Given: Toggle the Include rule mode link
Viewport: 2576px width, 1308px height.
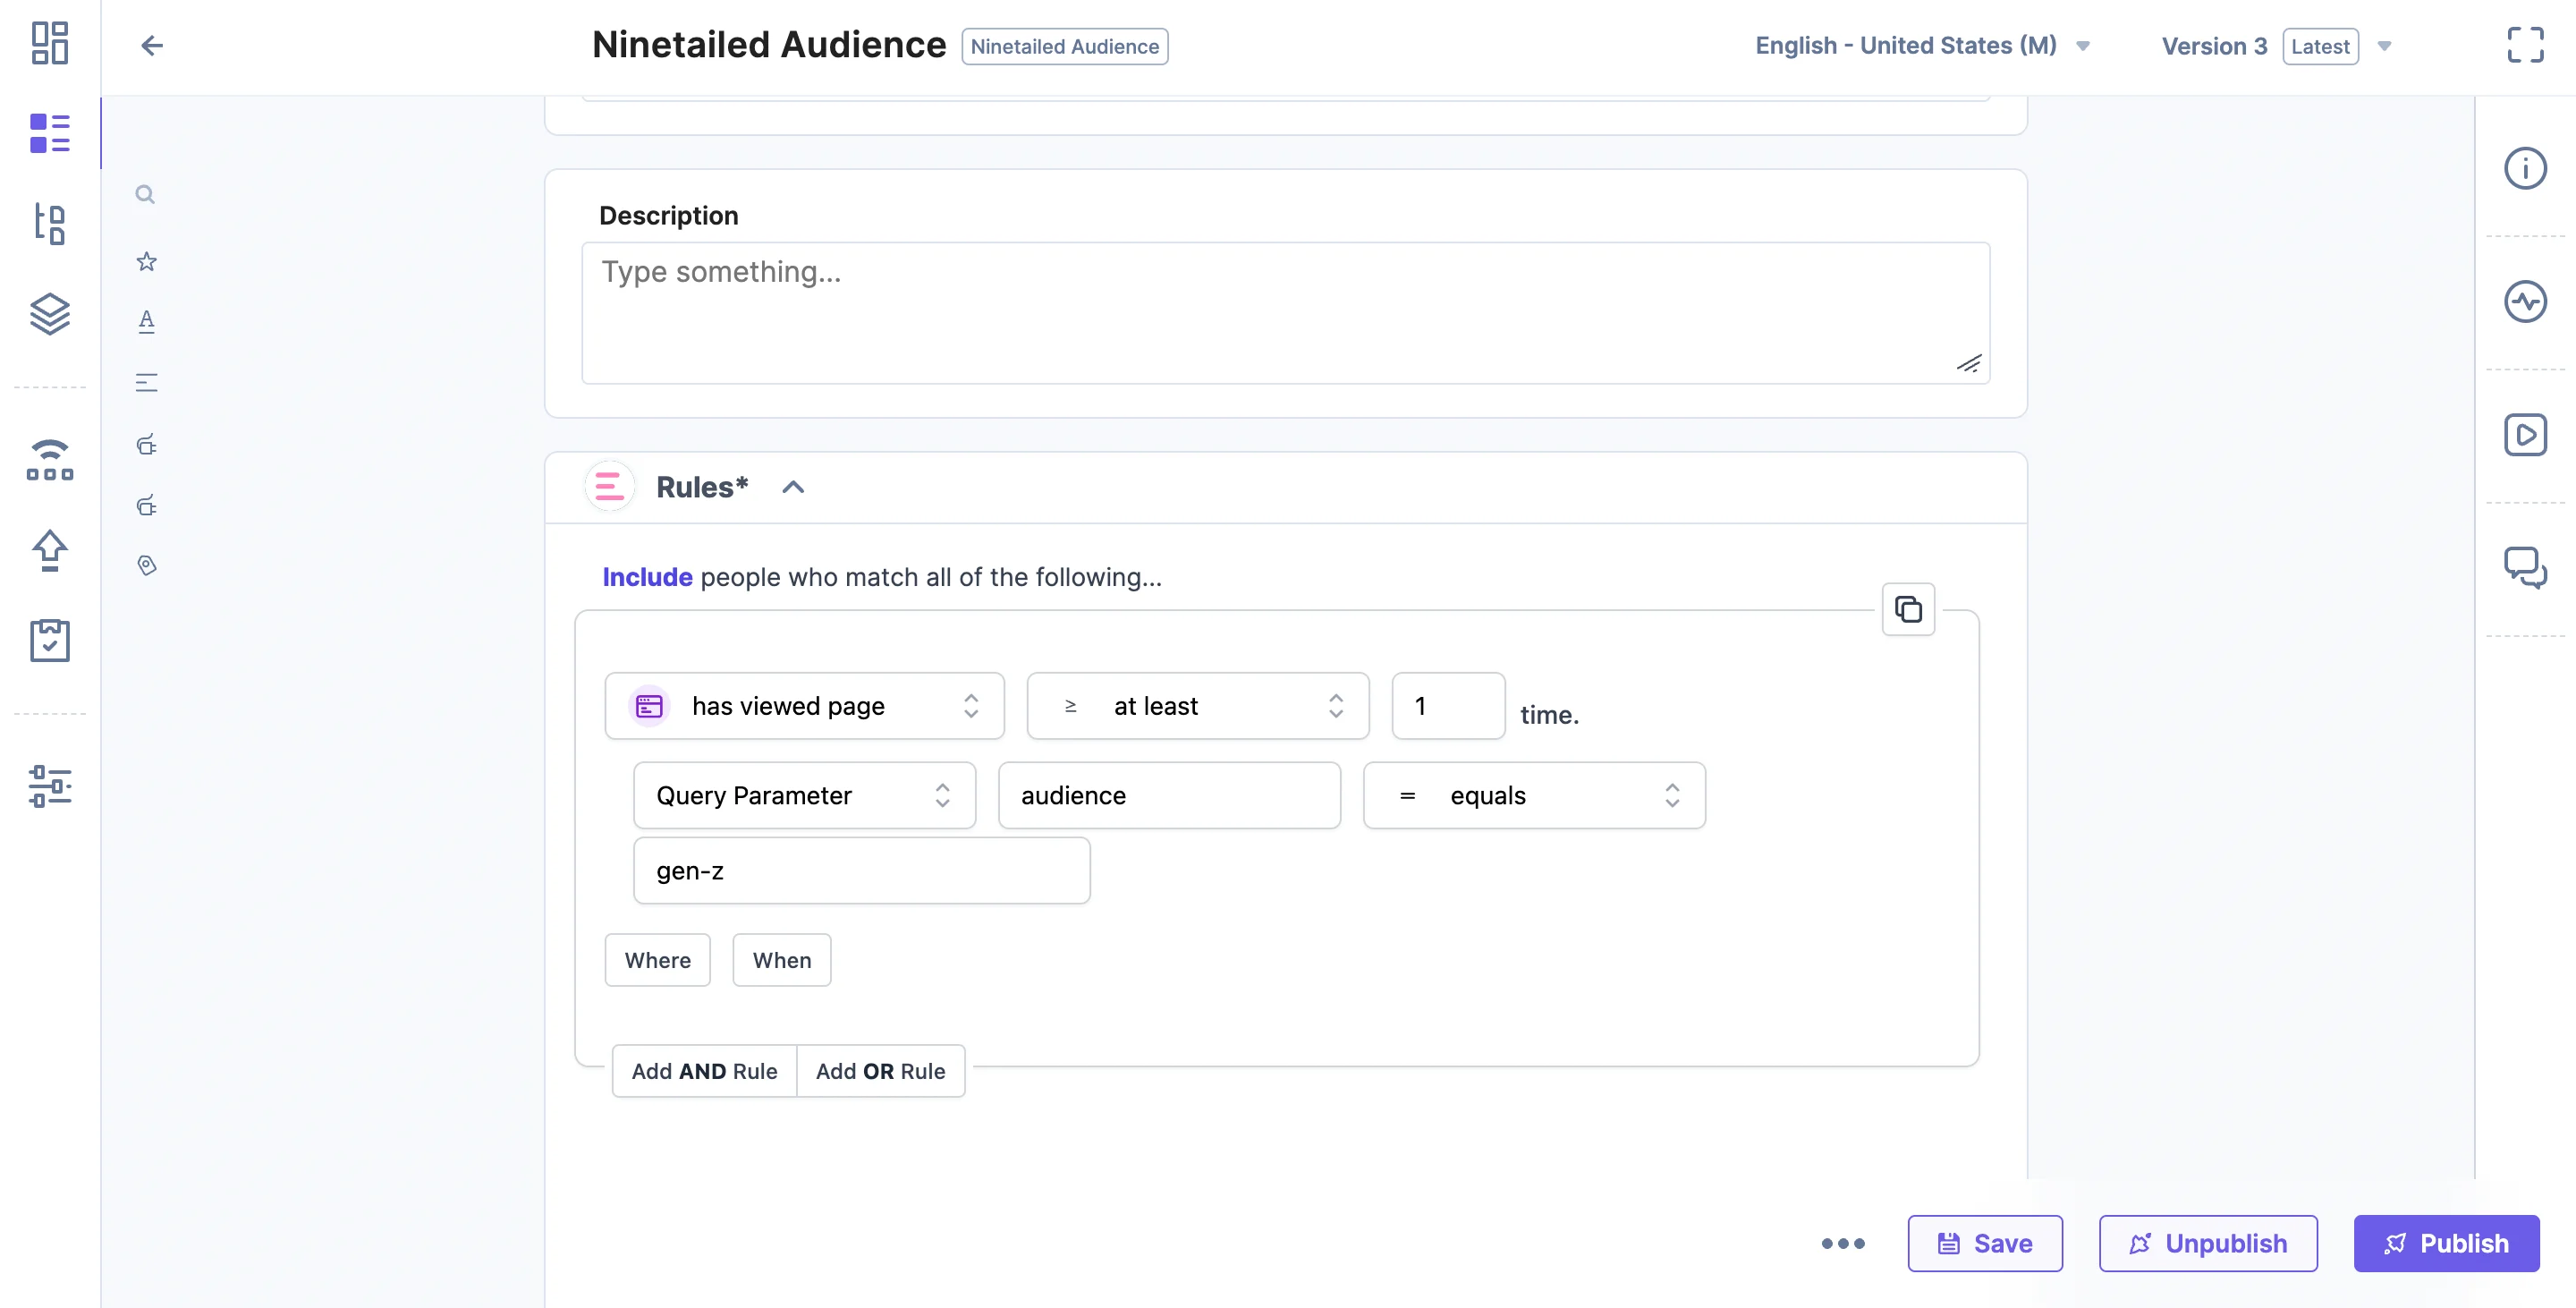Looking at the screenshot, I should pyautogui.click(x=647, y=577).
